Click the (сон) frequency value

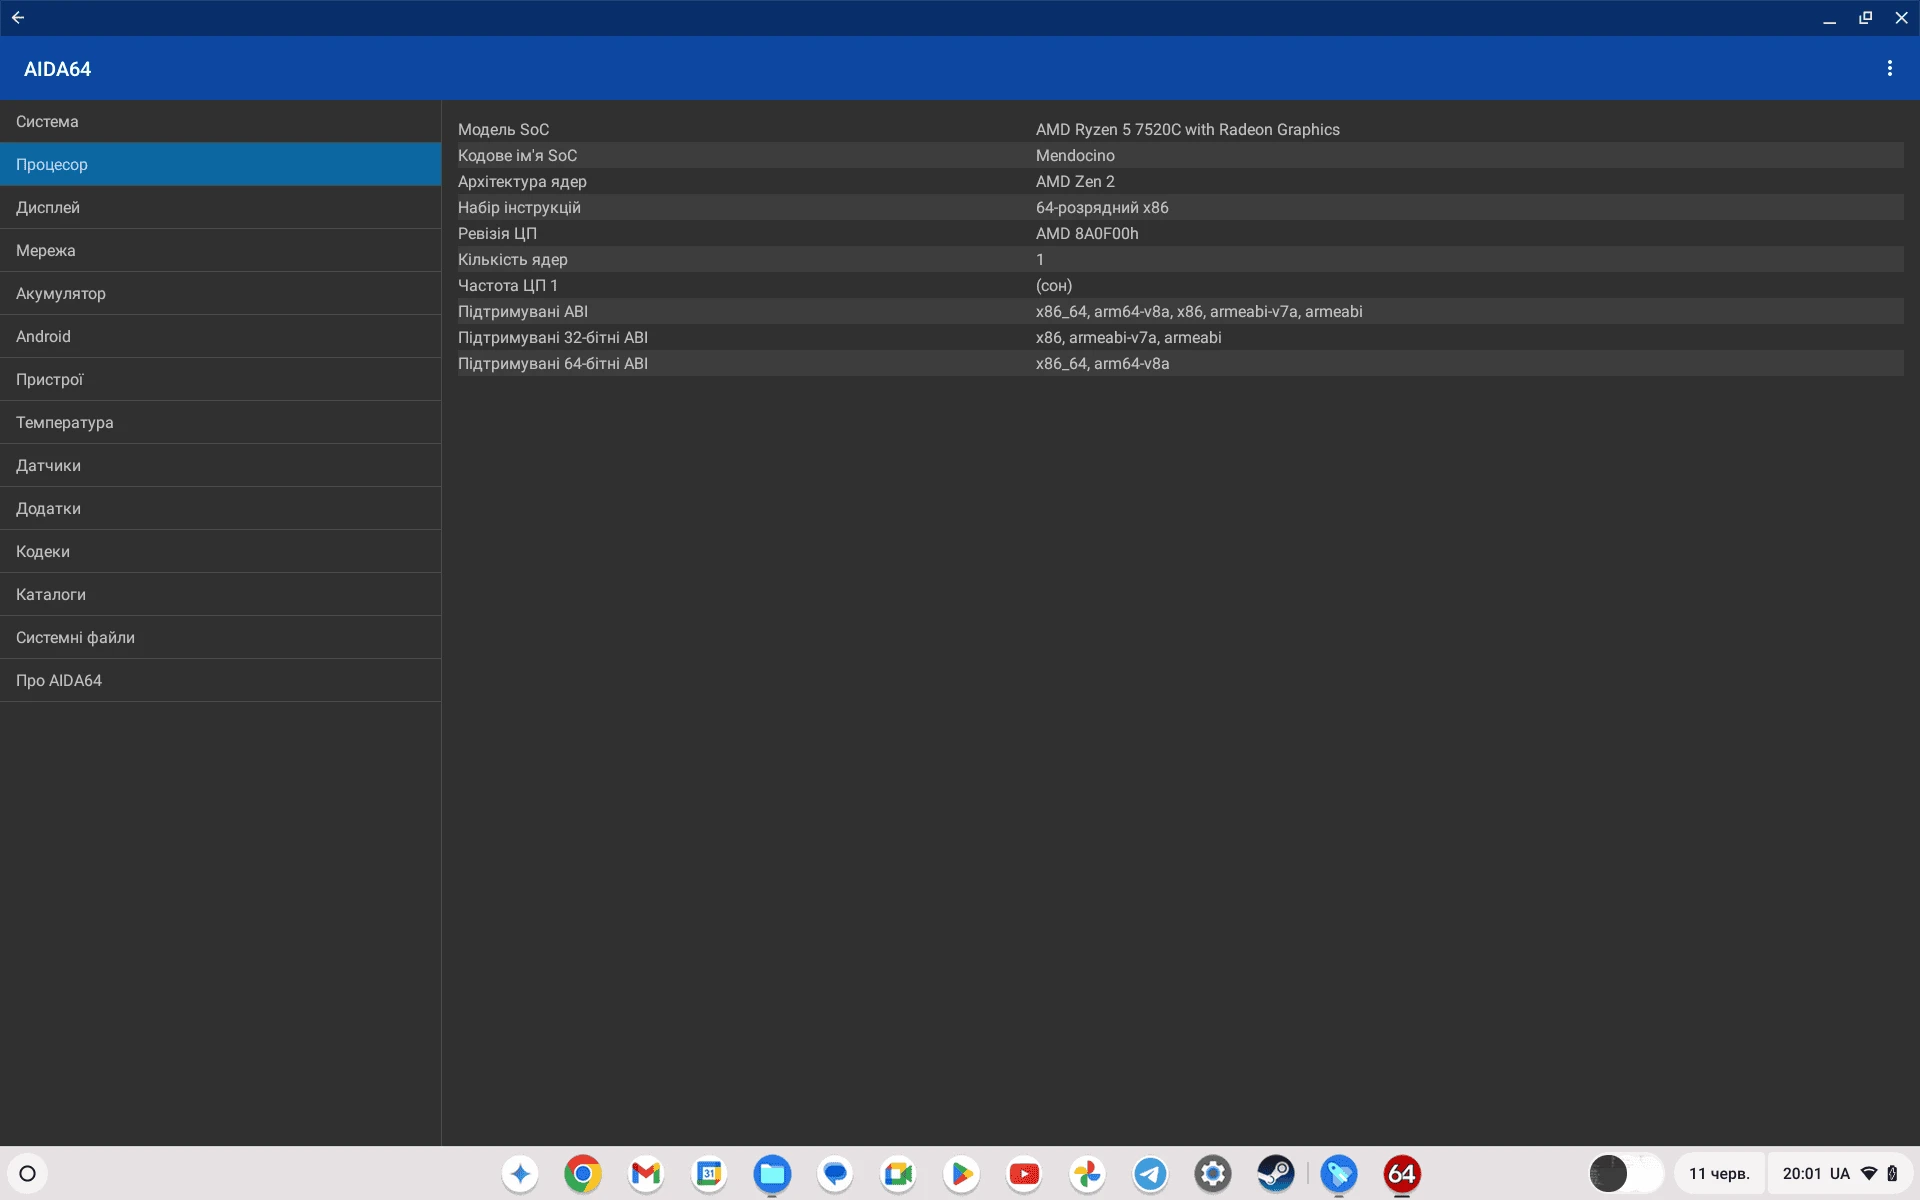tap(1054, 285)
